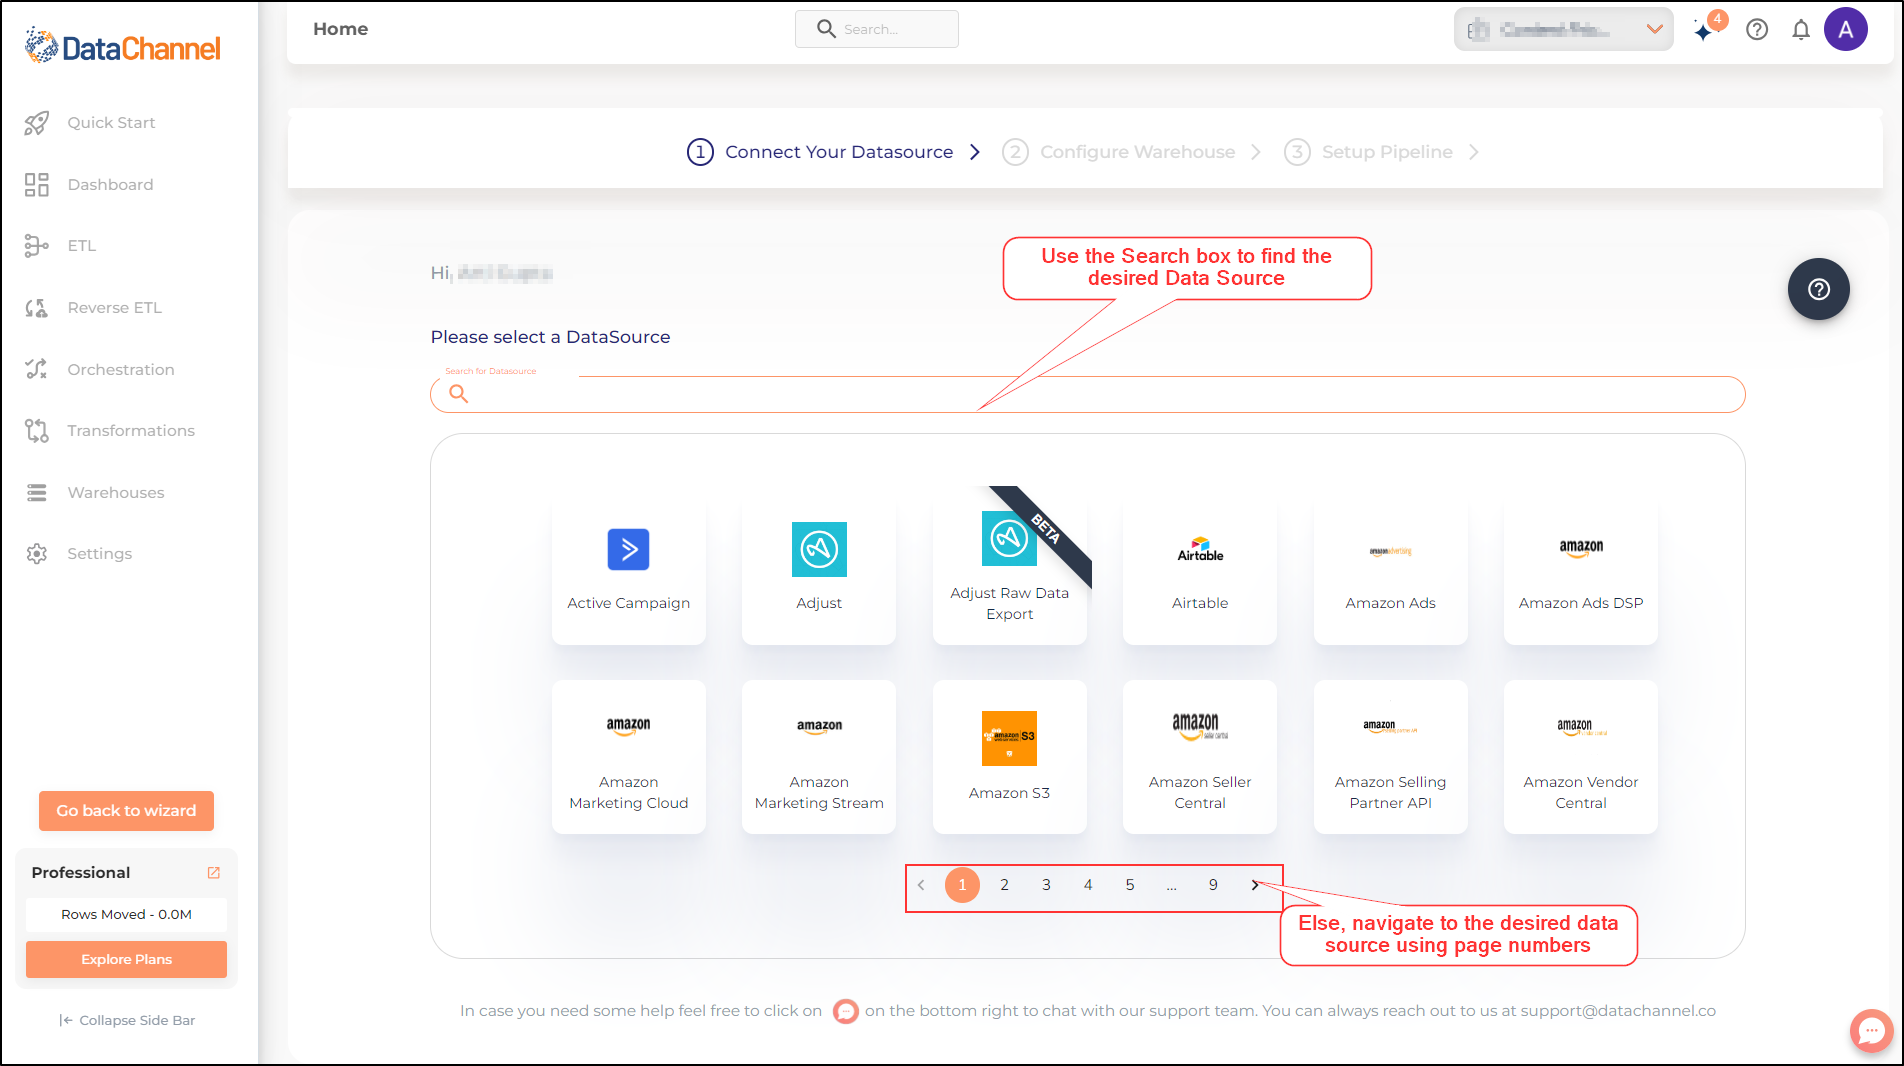Open the notifications bell
Image resolution: width=1904 pixels, height=1066 pixels.
pos(1801,30)
